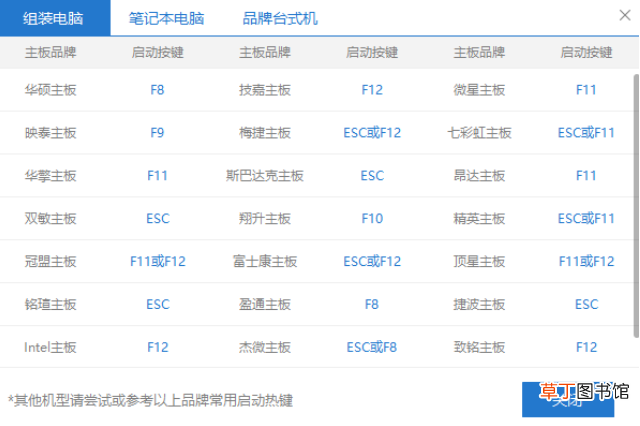Click the Intel主板 brand cell
The image size is (640, 426).
coord(50,347)
